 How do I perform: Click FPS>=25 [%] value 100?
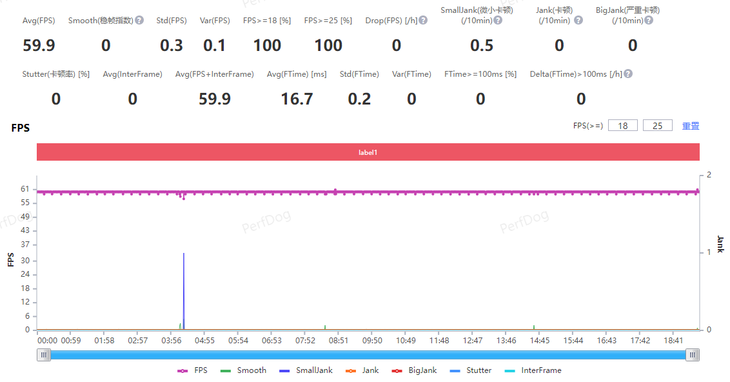click(x=328, y=46)
